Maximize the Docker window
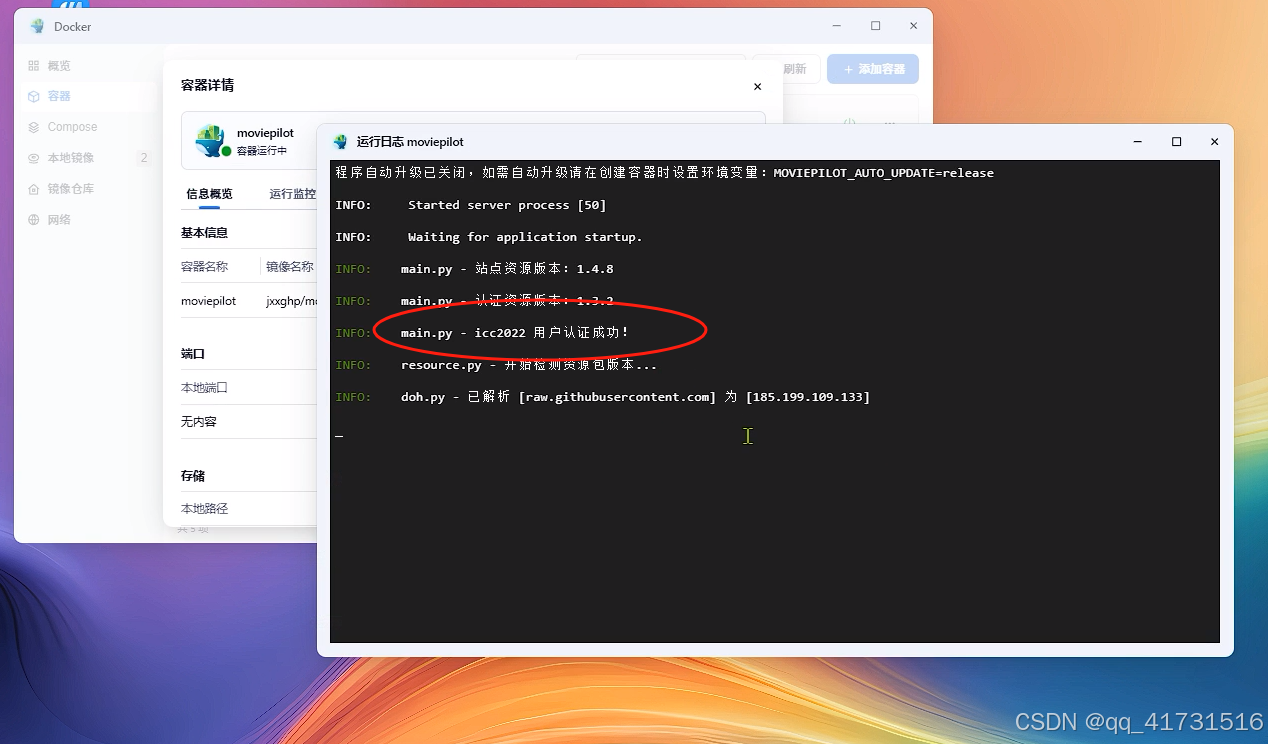 pos(875,26)
